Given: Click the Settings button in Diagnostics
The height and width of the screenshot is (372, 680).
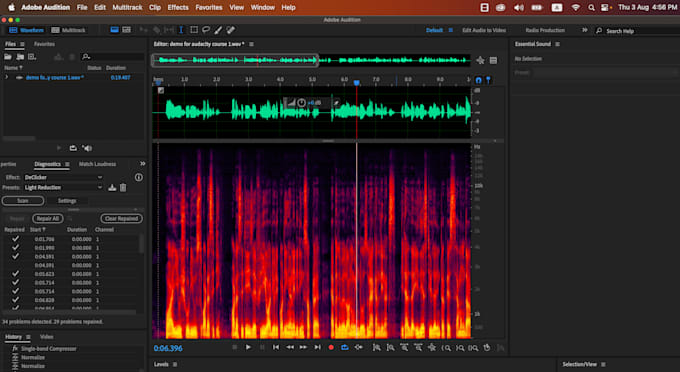Looking at the screenshot, I should click(67, 201).
